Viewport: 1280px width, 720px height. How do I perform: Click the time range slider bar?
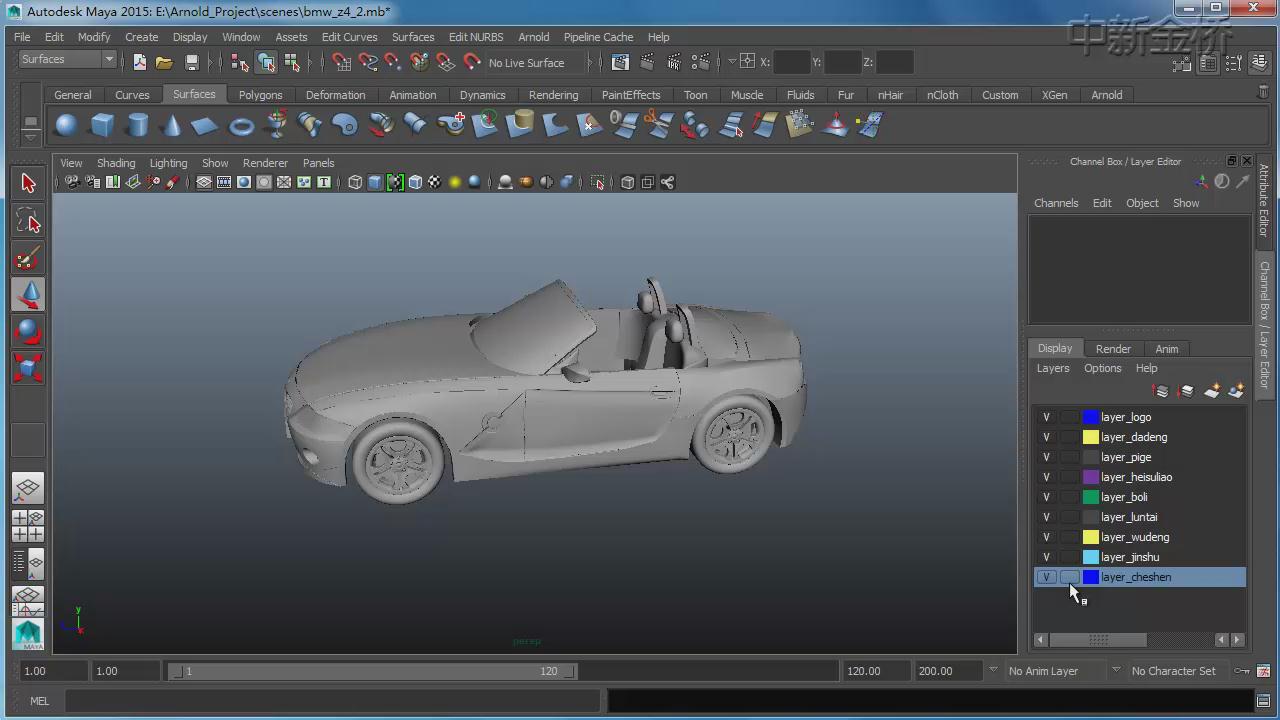pos(372,671)
